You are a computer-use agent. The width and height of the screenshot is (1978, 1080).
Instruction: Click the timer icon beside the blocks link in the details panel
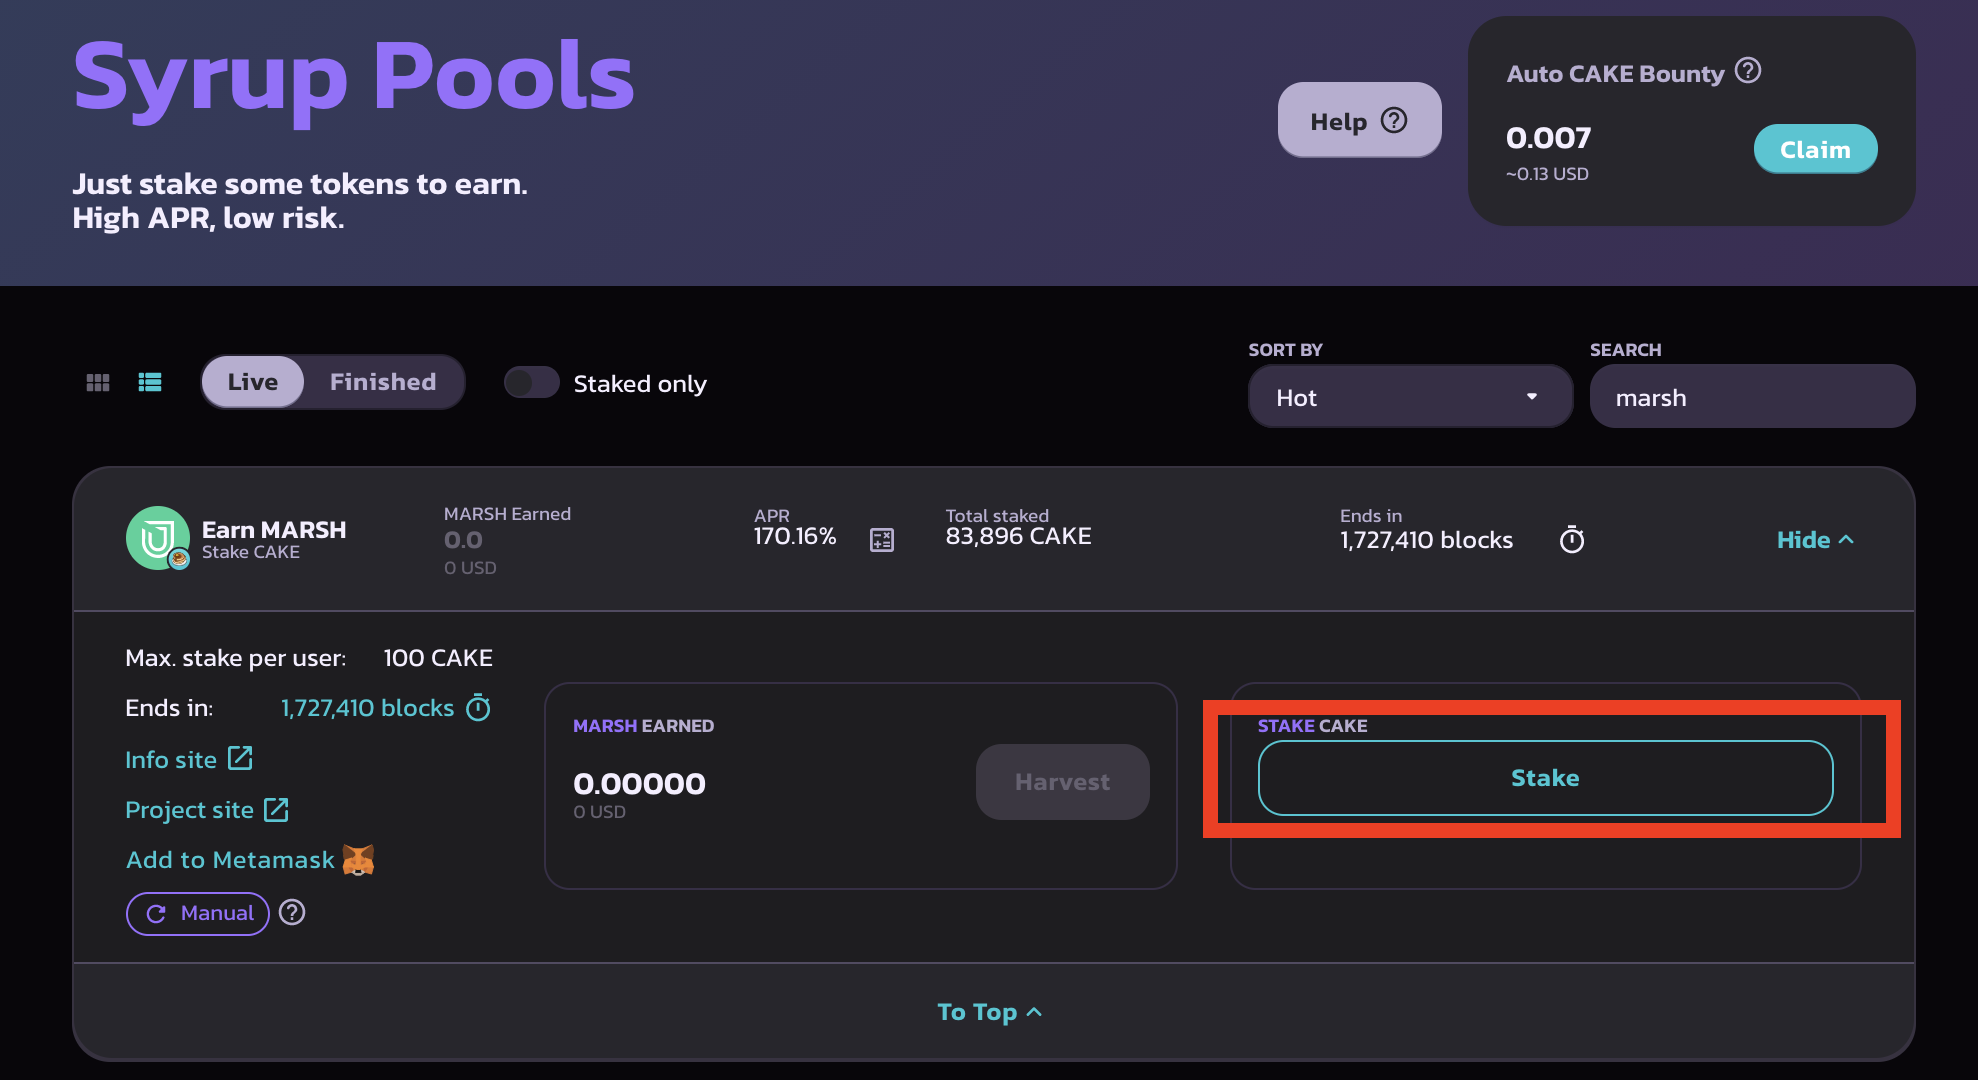coord(479,708)
